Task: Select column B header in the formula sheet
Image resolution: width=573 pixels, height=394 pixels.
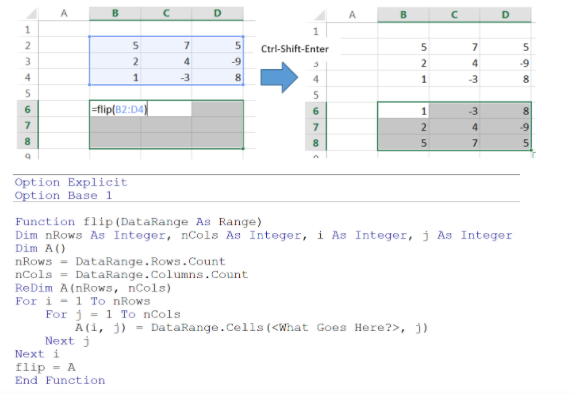Action: (115, 14)
